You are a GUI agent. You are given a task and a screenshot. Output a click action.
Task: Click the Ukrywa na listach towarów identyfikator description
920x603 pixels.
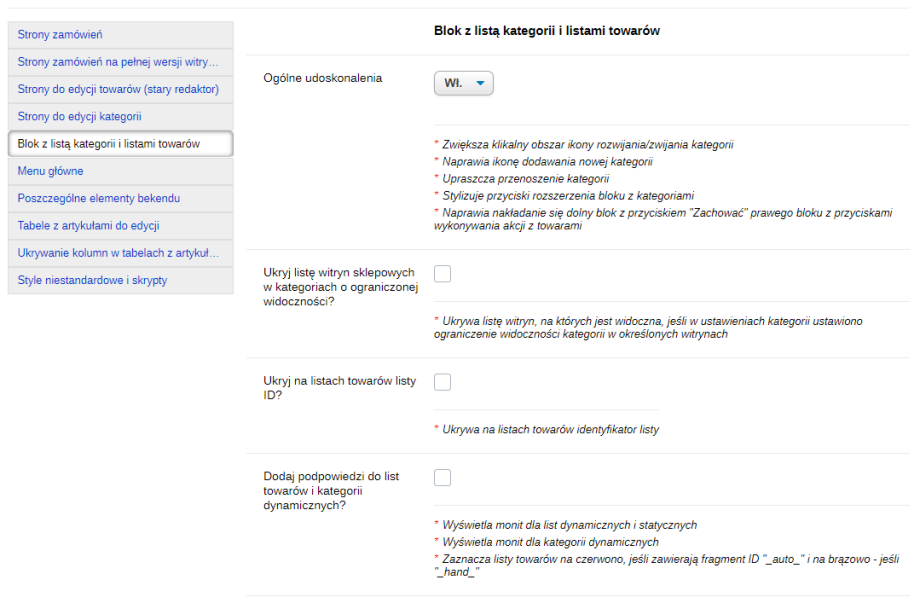point(550,429)
